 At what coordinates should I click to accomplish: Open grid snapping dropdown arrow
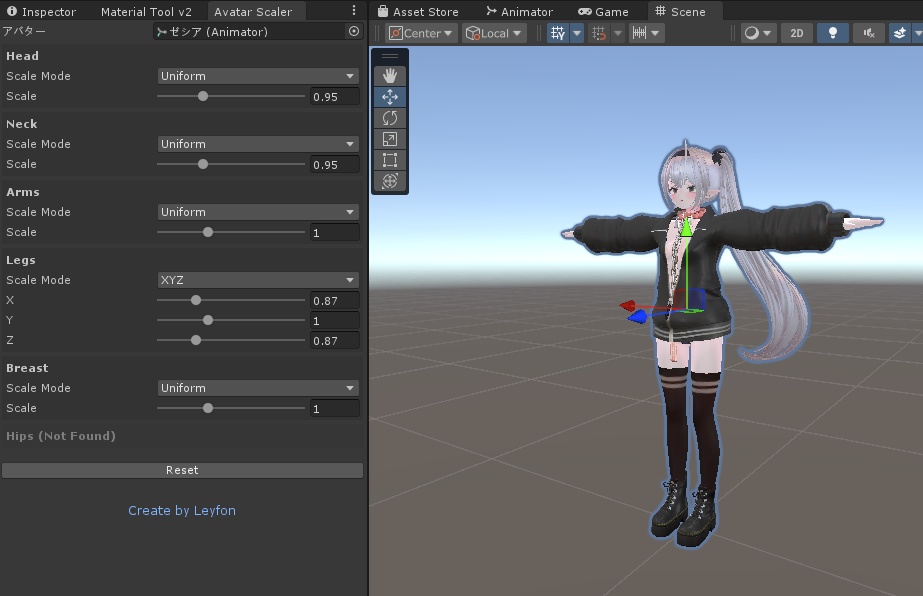[x=617, y=34]
